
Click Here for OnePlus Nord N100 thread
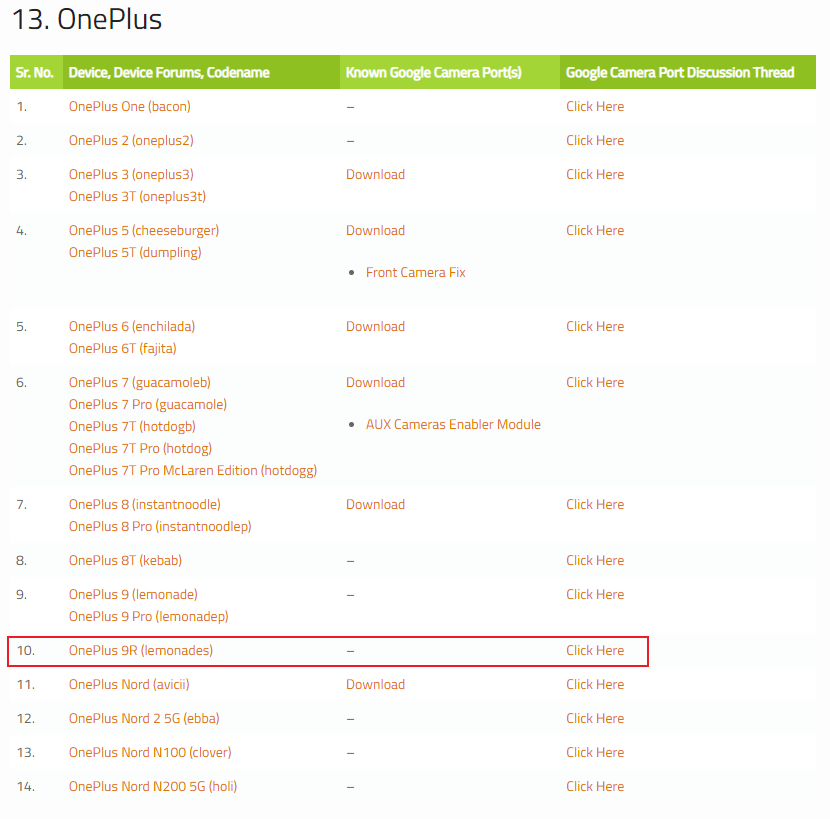coord(595,752)
